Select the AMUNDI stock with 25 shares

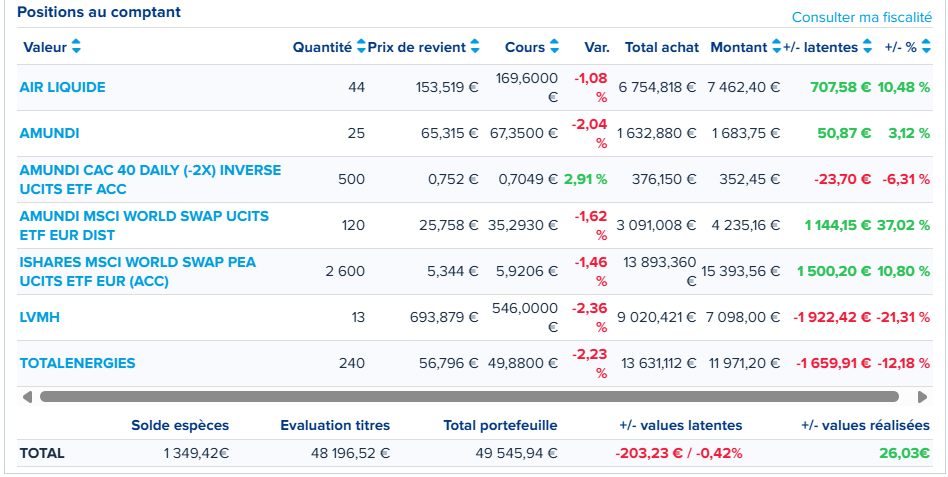(x=49, y=134)
